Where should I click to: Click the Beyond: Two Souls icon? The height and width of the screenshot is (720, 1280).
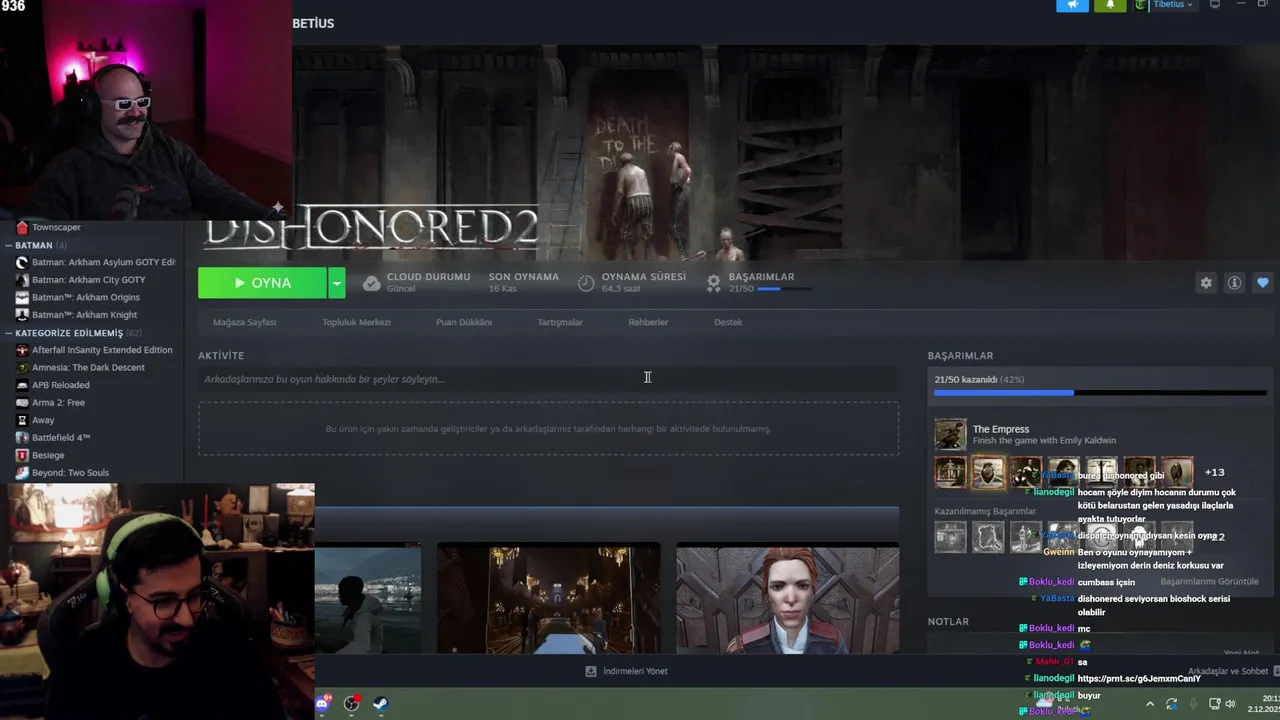(22, 472)
